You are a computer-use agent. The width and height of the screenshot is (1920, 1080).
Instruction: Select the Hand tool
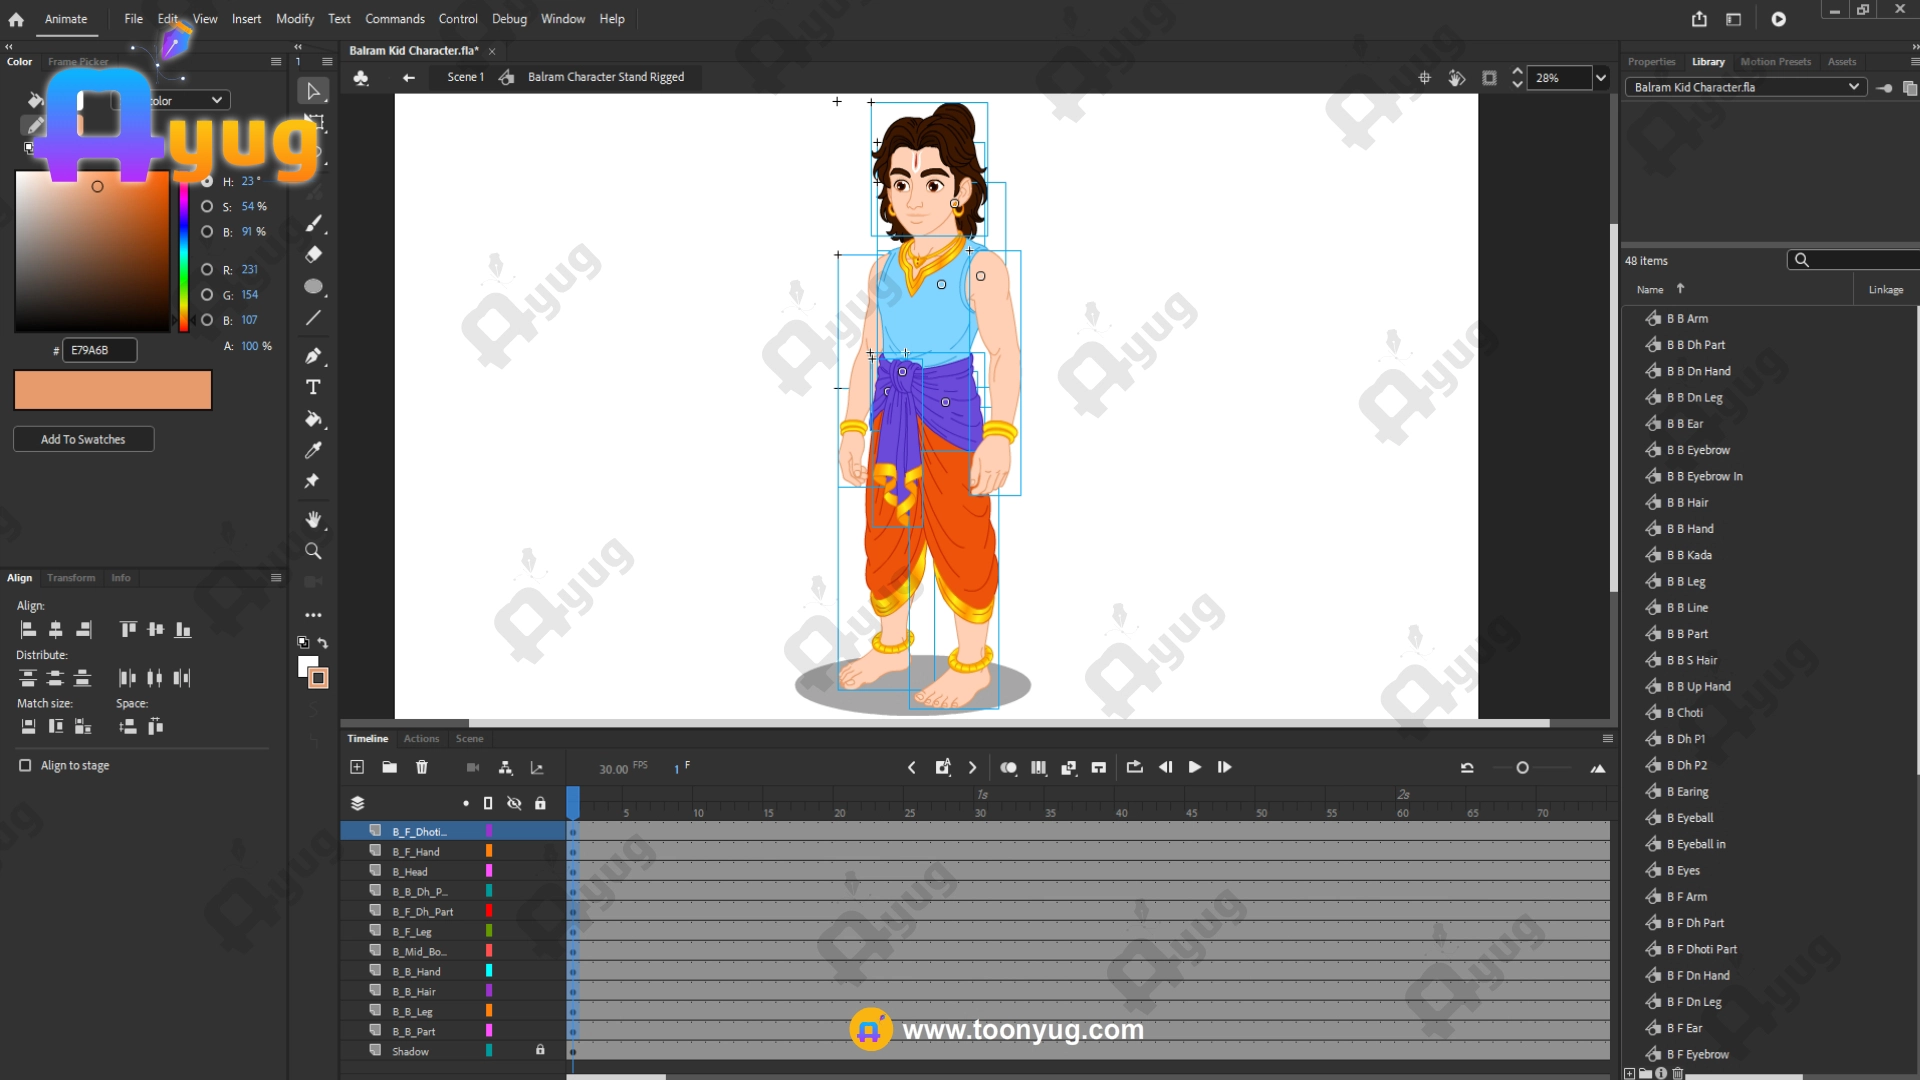pos(313,519)
